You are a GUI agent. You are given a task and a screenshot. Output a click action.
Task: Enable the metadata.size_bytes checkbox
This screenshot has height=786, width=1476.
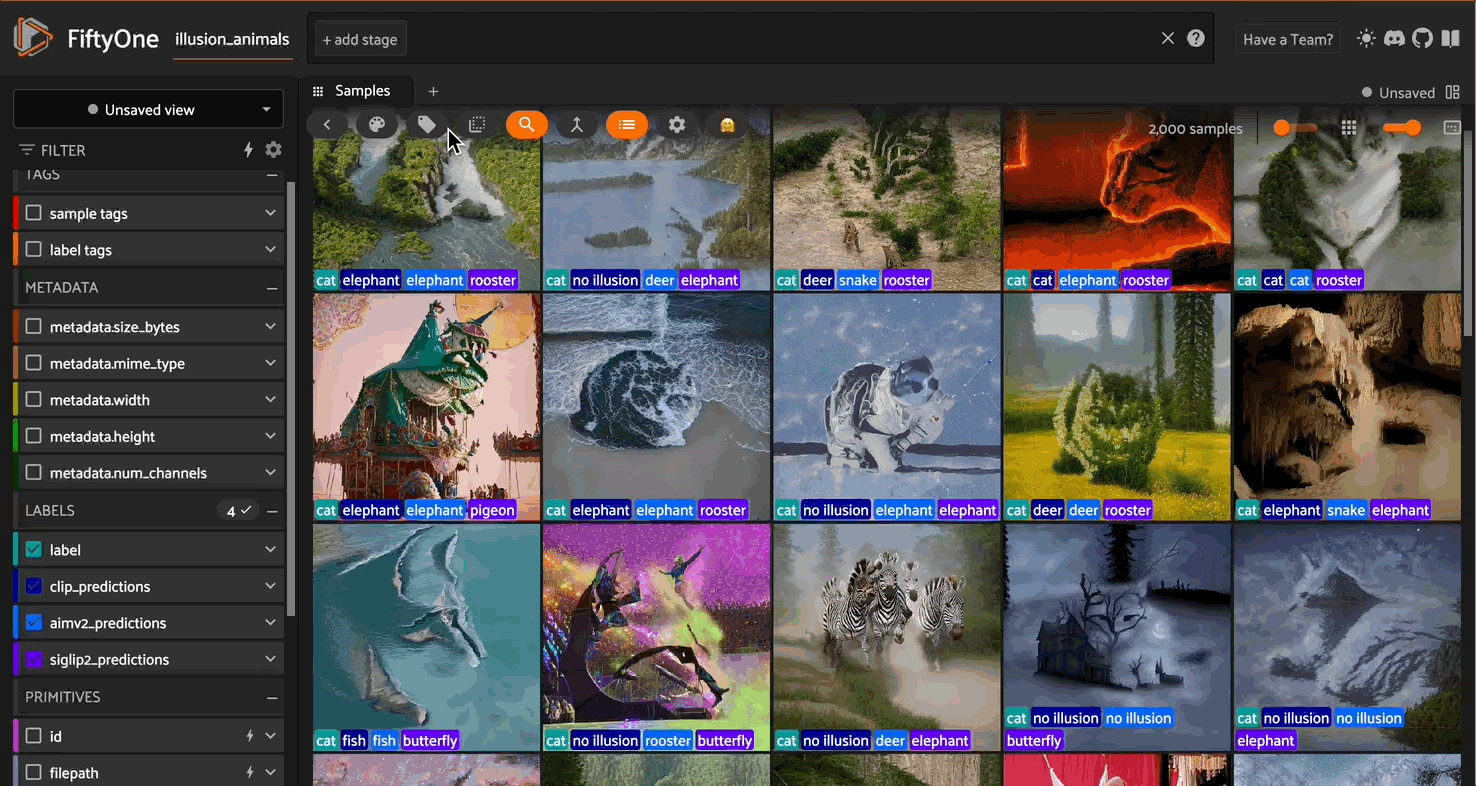click(x=34, y=327)
